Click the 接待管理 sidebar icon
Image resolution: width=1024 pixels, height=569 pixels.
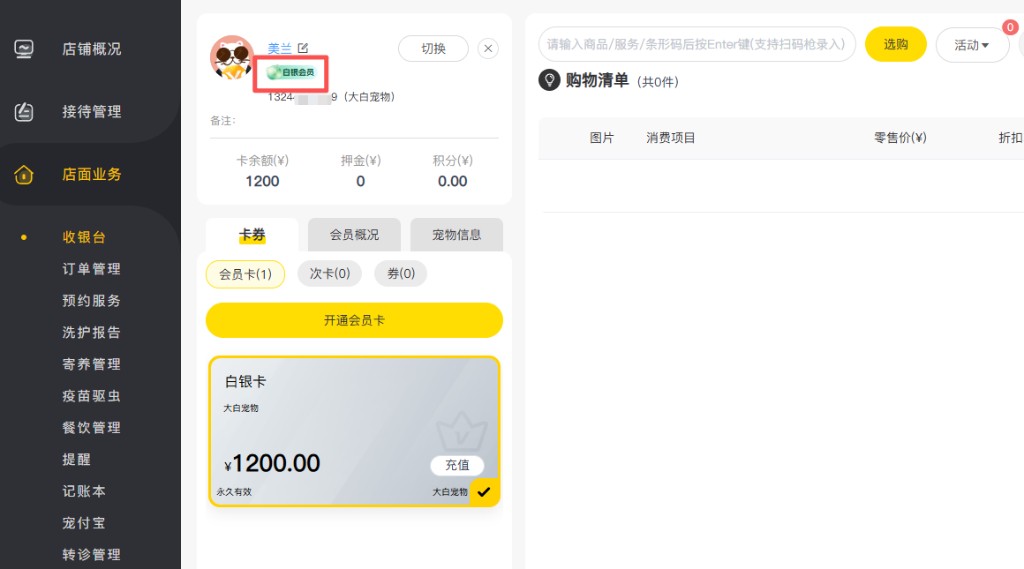point(24,112)
